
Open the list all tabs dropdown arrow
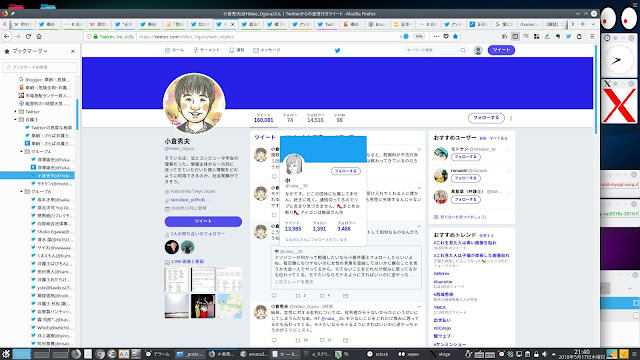click(593, 24)
